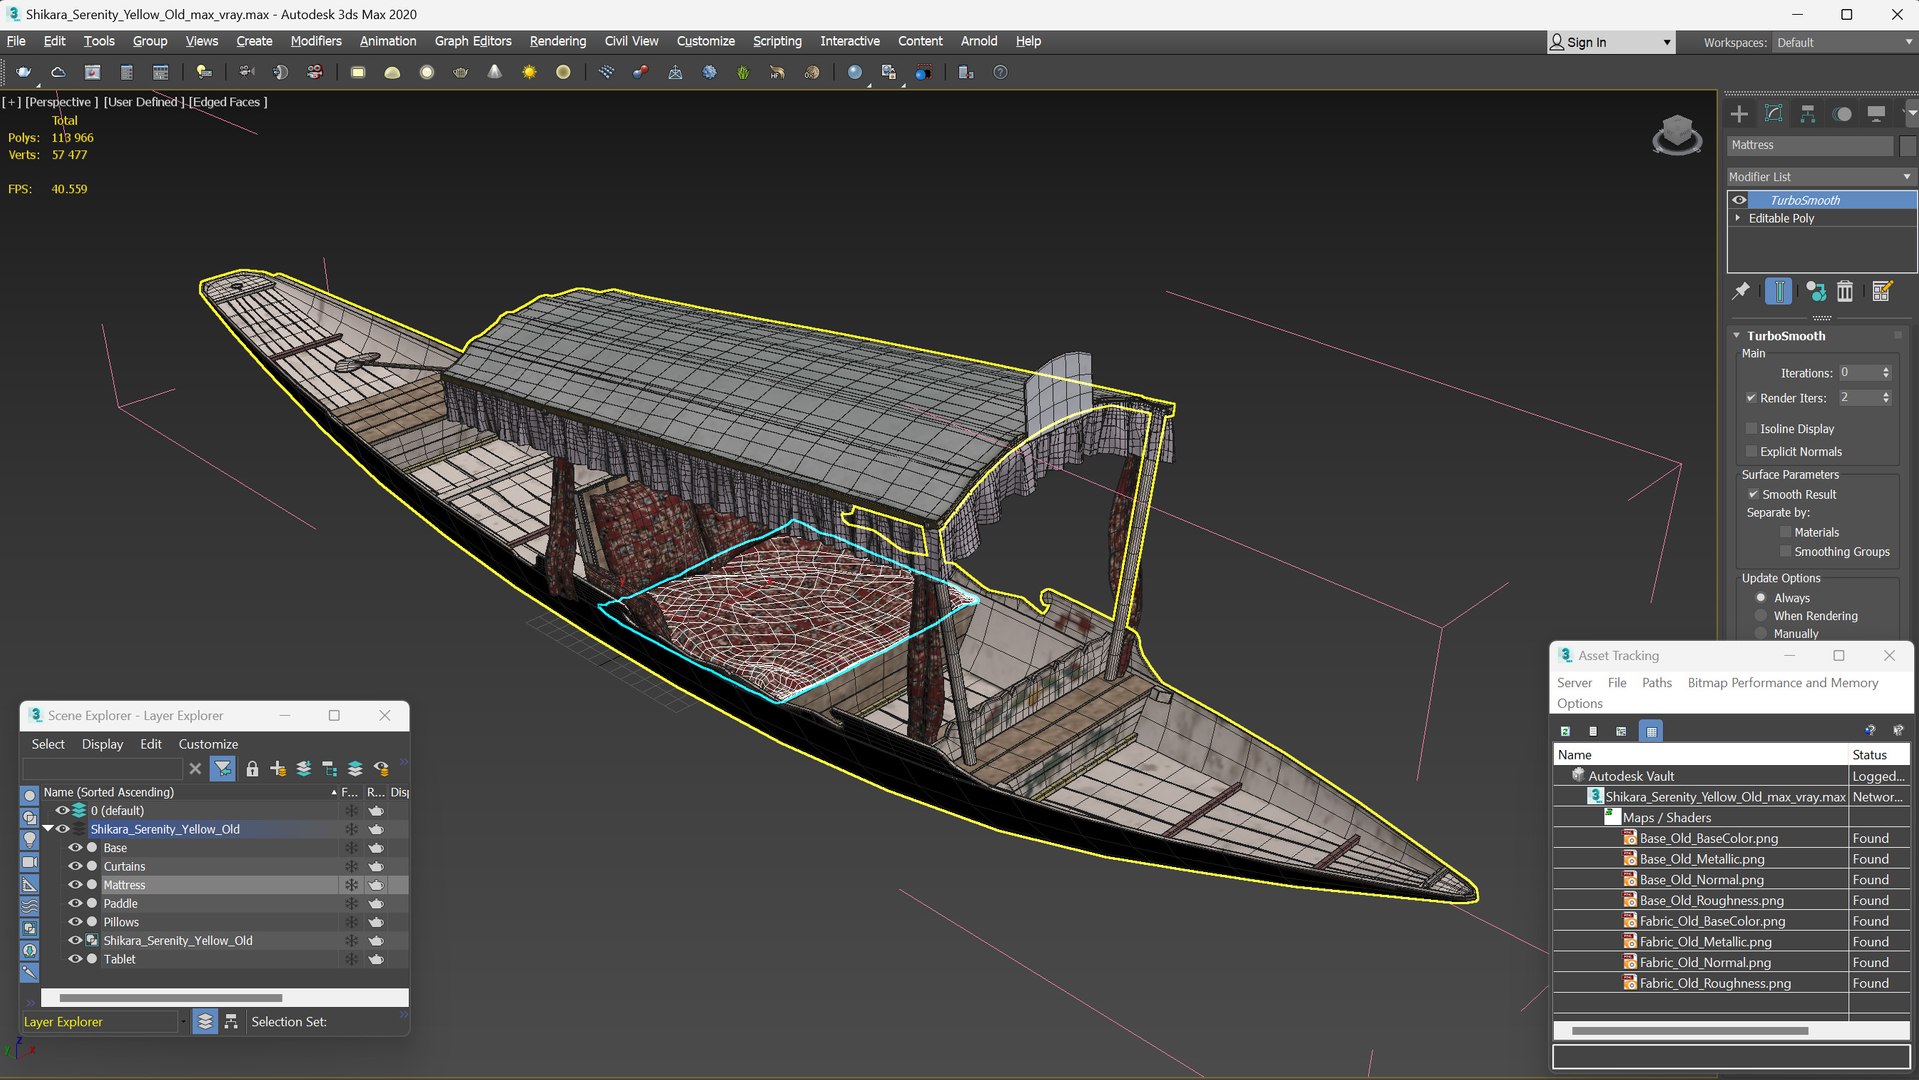Click the Mattress object color swatch
Image resolution: width=1919 pixels, height=1080 pixels.
[1907, 146]
